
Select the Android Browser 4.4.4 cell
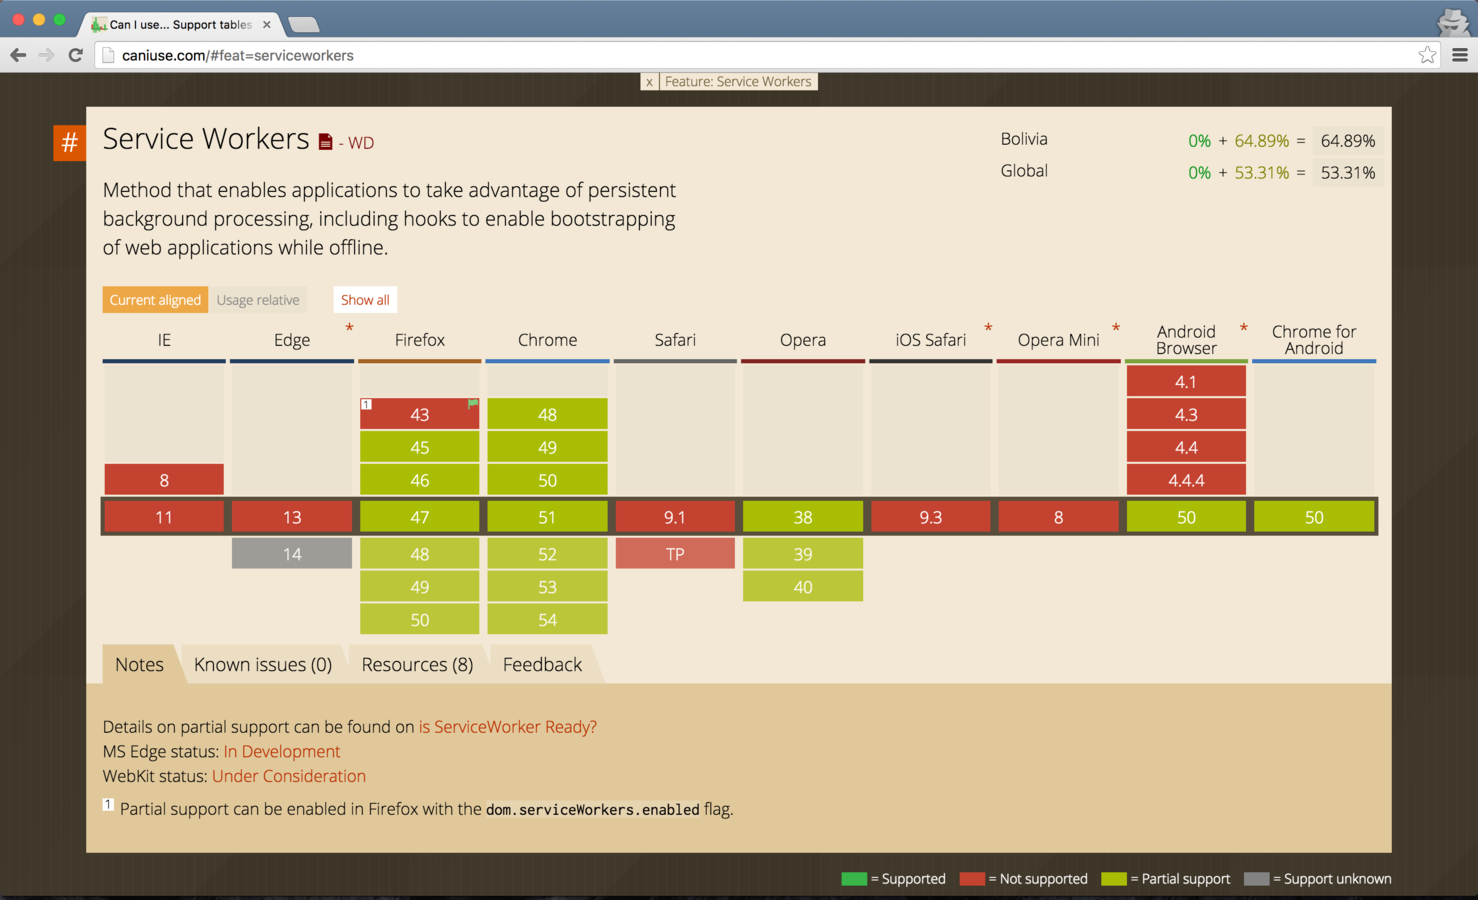click(1186, 480)
